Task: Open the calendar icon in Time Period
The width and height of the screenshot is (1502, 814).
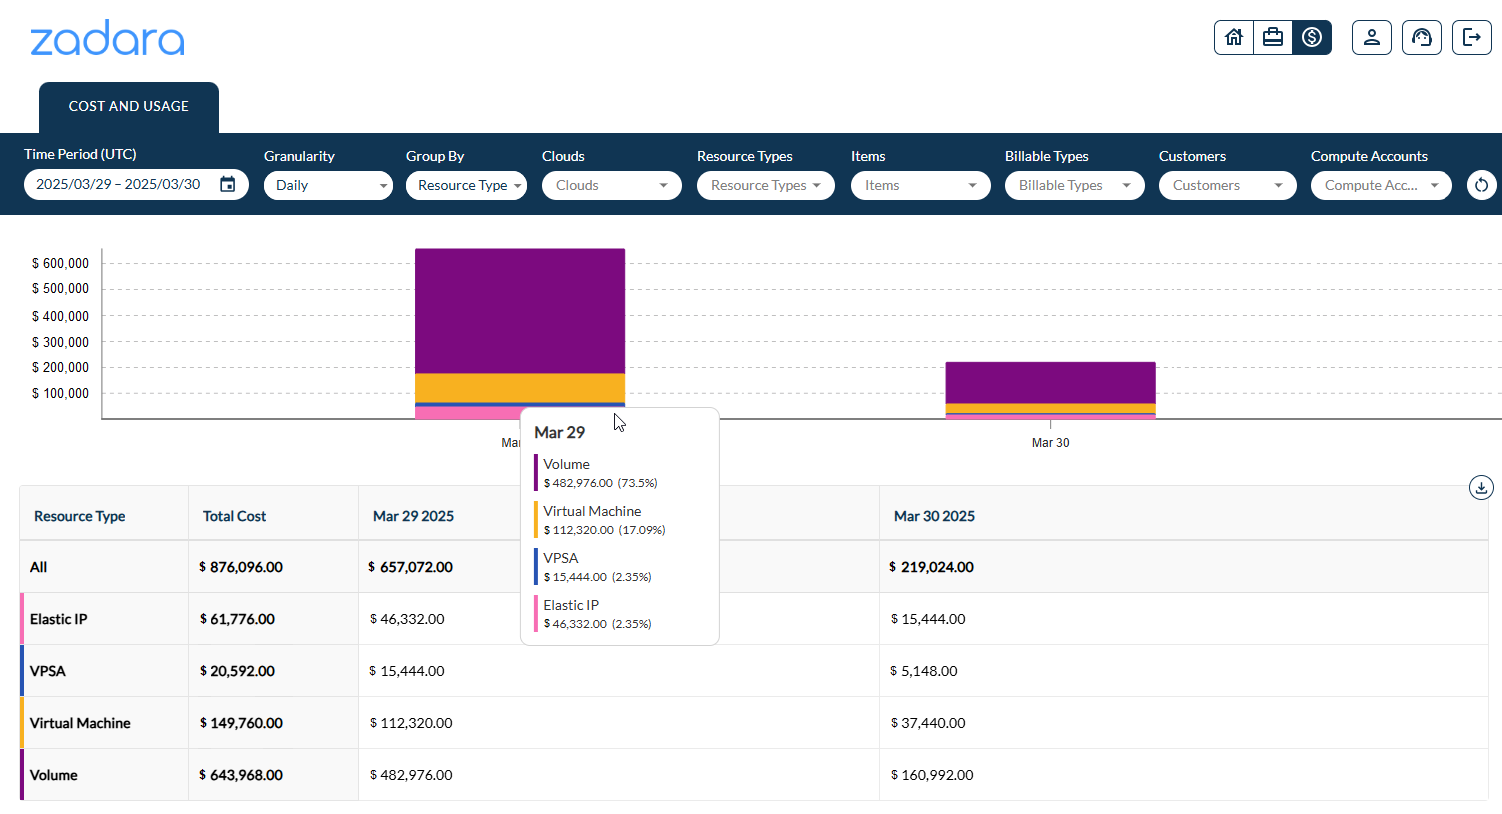Action: (227, 184)
